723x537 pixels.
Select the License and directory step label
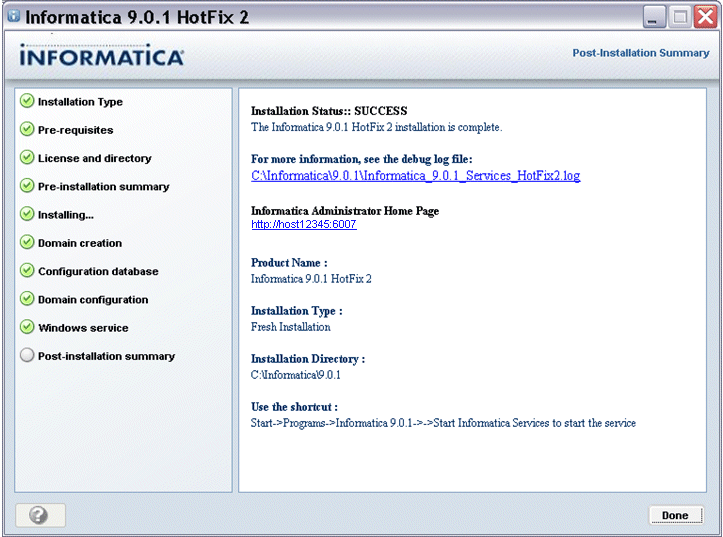tap(95, 159)
